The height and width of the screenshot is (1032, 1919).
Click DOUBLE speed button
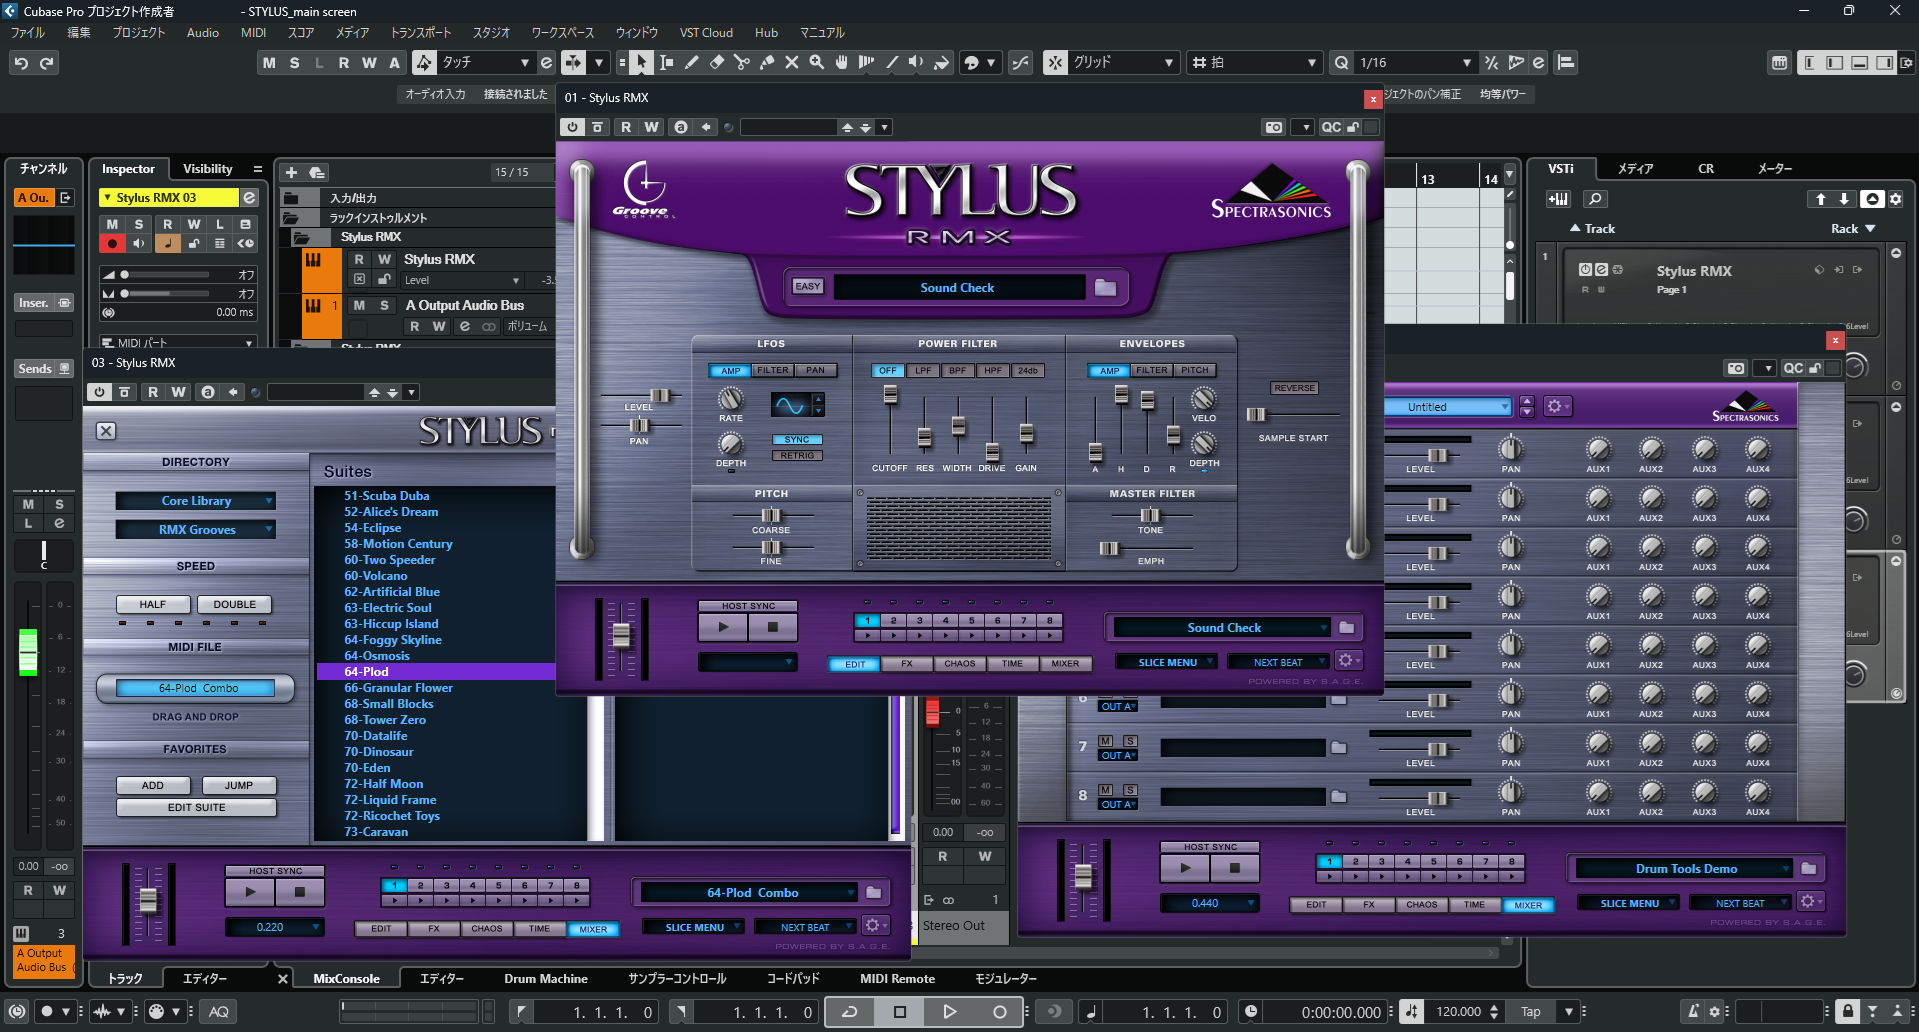pyautogui.click(x=235, y=604)
